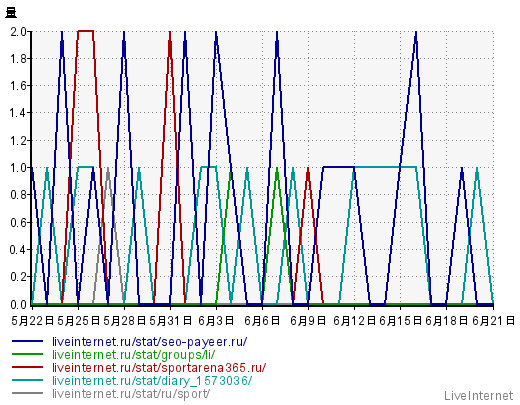Click the 6月15日 date label on axis
The height and width of the screenshot is (405, 520).
click(400, 321)
